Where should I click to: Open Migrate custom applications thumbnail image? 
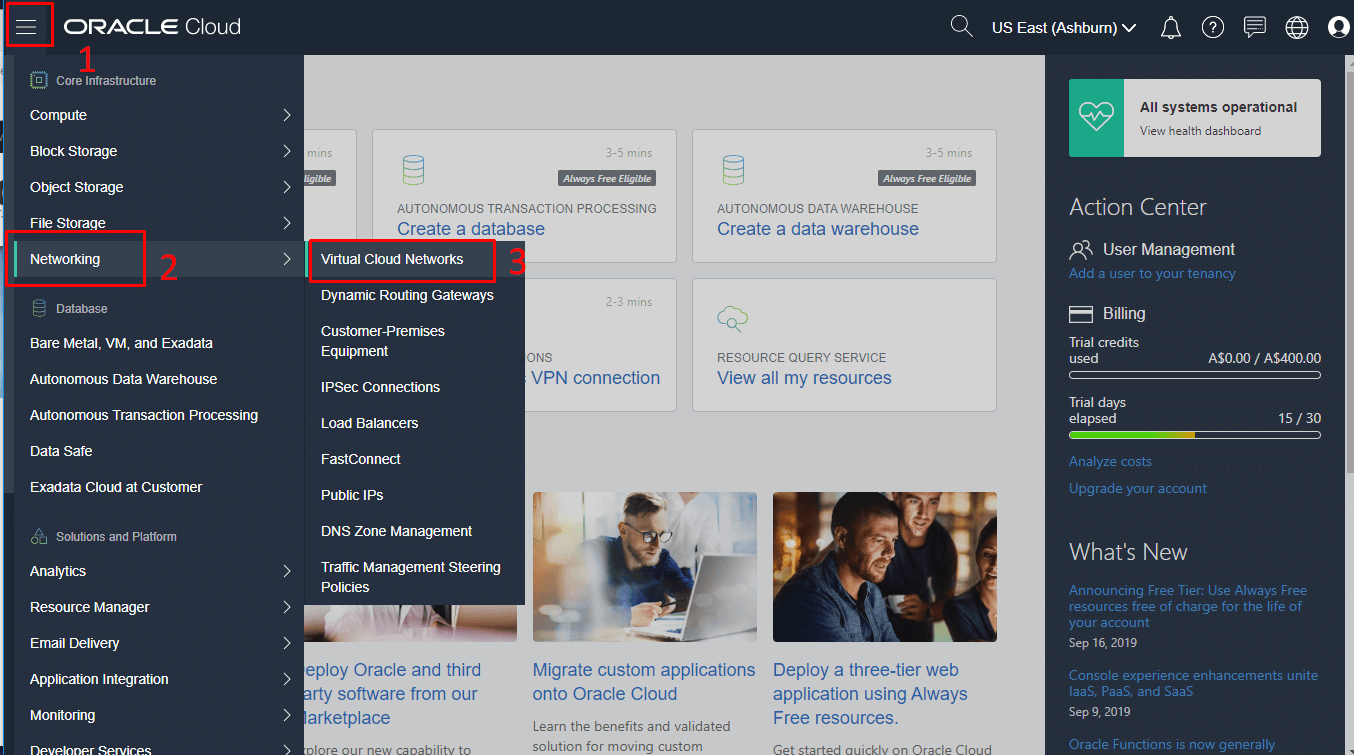pyautogui.click(x=645, y=566)
